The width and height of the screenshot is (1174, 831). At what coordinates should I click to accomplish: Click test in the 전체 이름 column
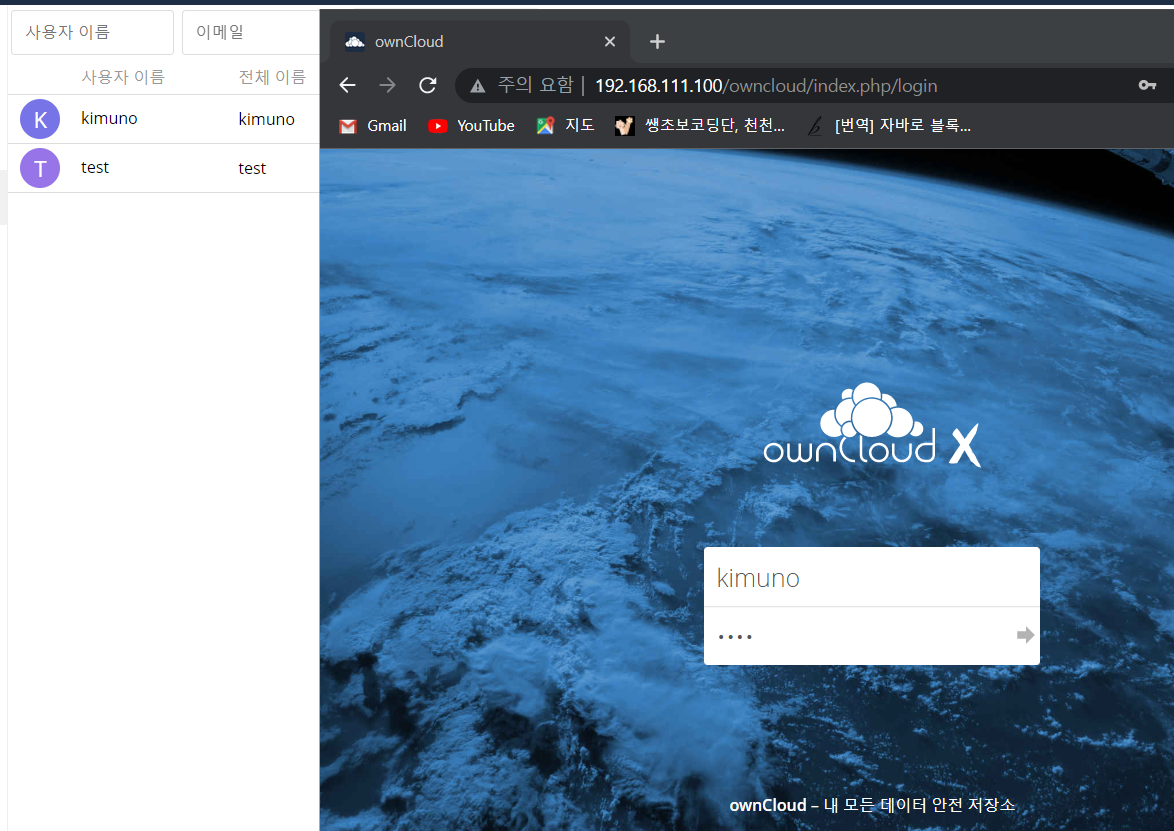click(252, 168)
